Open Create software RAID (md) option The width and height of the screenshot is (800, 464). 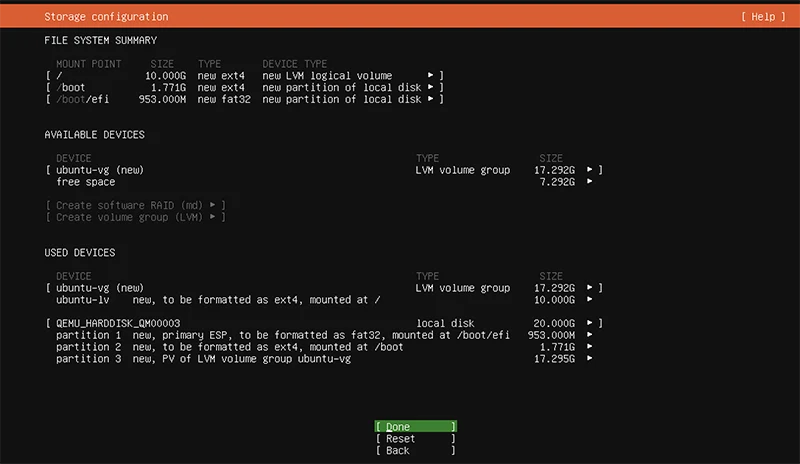coord(136,205)
